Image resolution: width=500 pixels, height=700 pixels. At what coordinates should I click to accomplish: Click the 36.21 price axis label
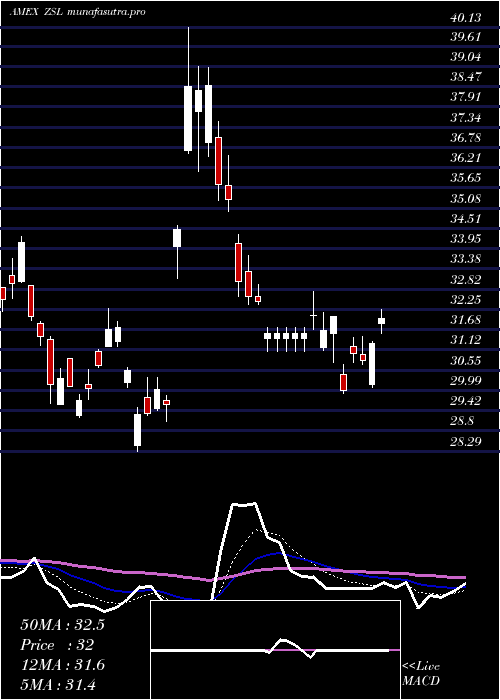tap(466, 158)
